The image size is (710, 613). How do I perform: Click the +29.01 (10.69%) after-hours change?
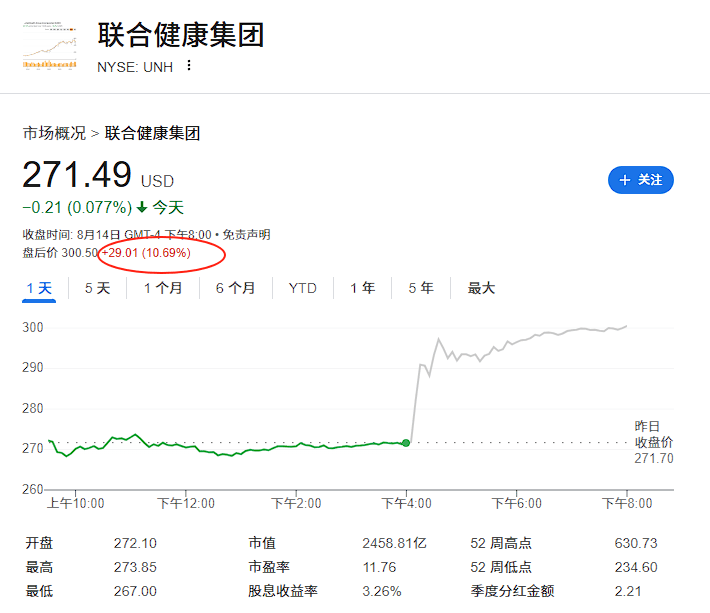pyautogui.click(x=146, y=253)
